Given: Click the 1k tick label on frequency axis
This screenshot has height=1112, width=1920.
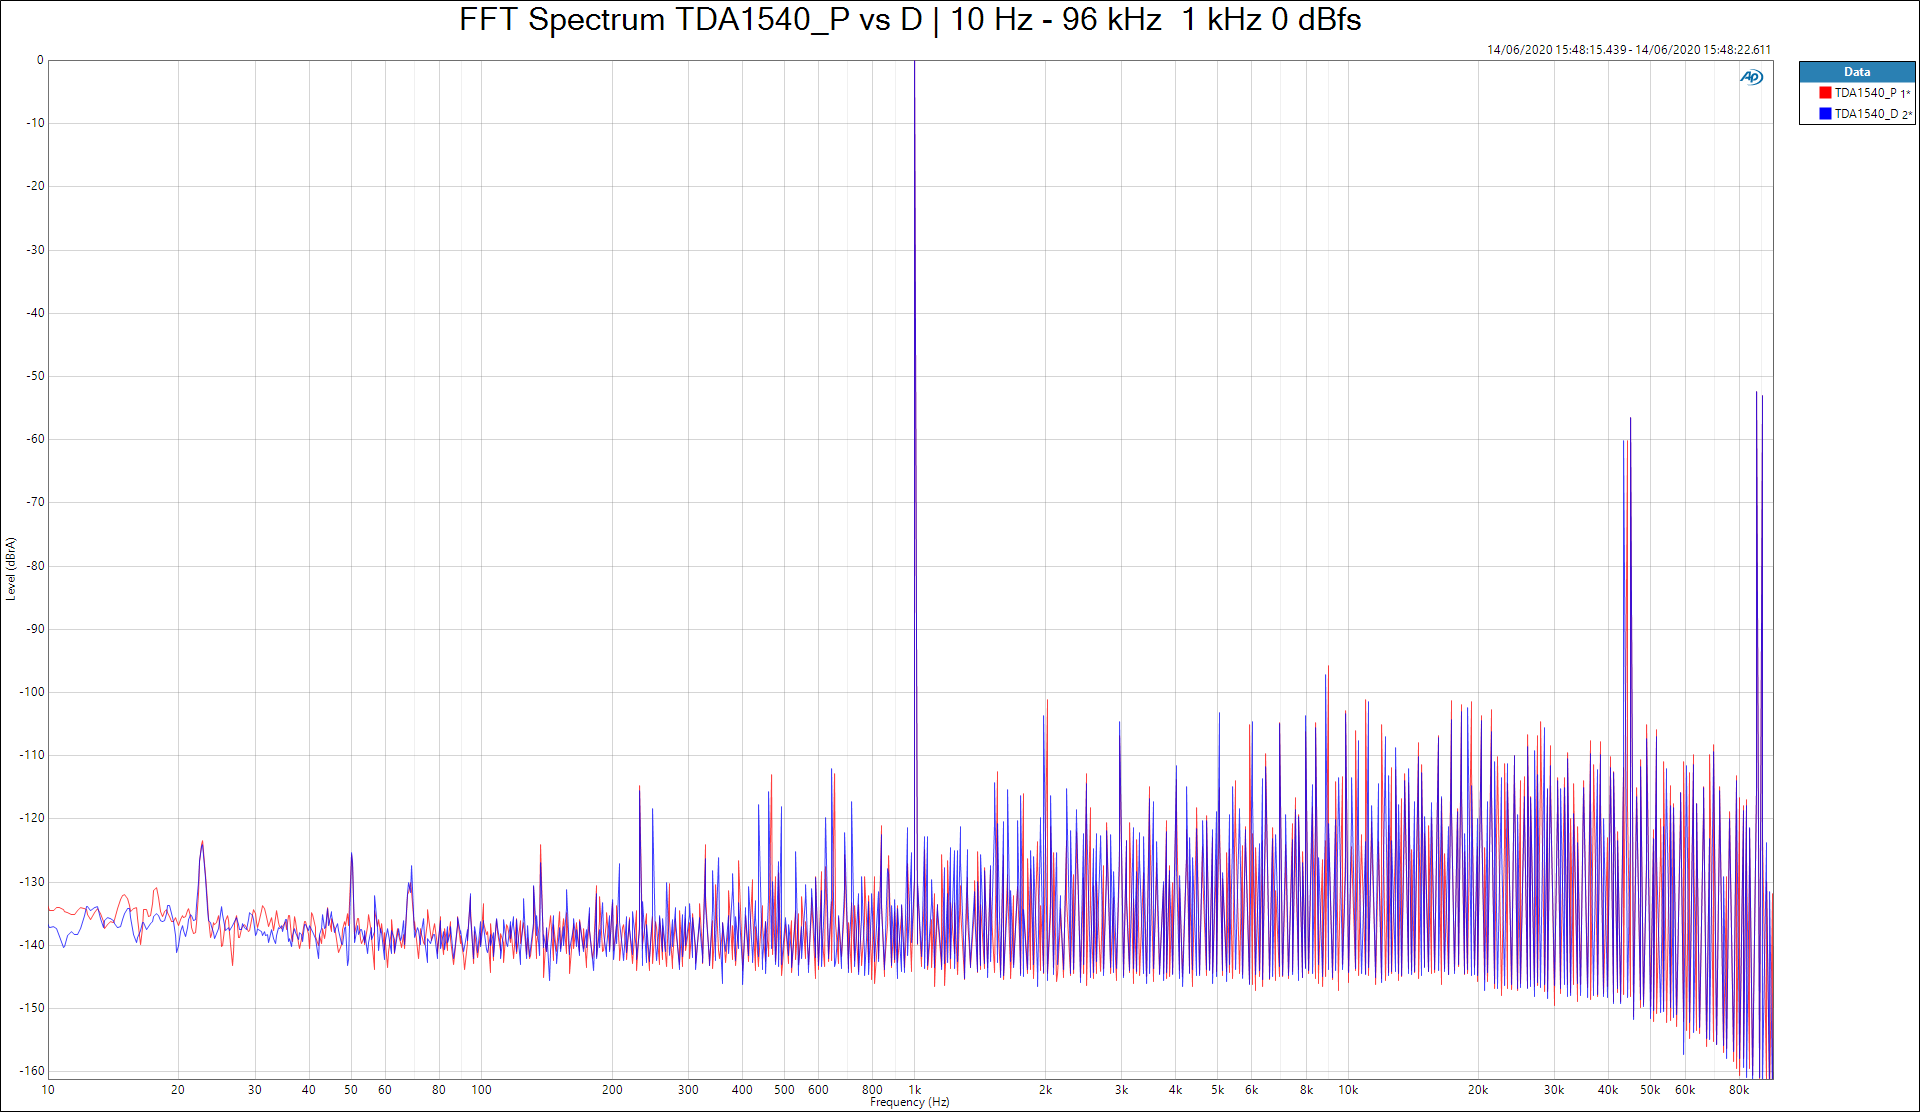Looking at the screenshot, I should click(x=914, y=1090).
